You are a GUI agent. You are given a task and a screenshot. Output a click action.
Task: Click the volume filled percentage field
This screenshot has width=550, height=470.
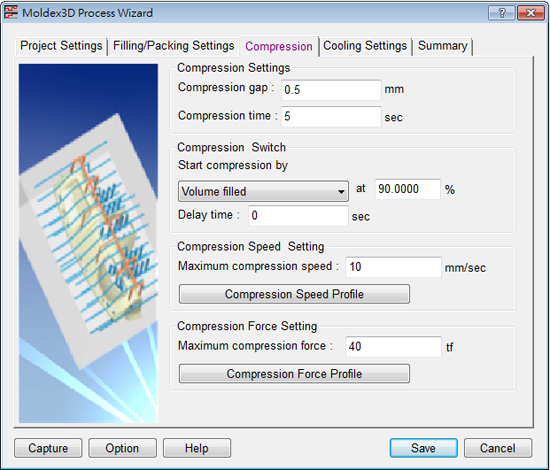pyautogui.click(x=407, y=189)
